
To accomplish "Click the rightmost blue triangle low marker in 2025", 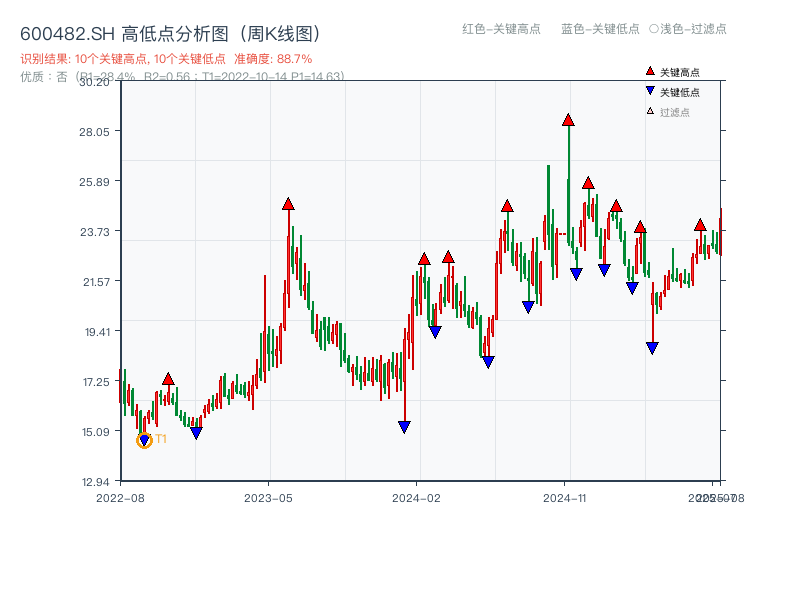I will click(x=652, y=347).
